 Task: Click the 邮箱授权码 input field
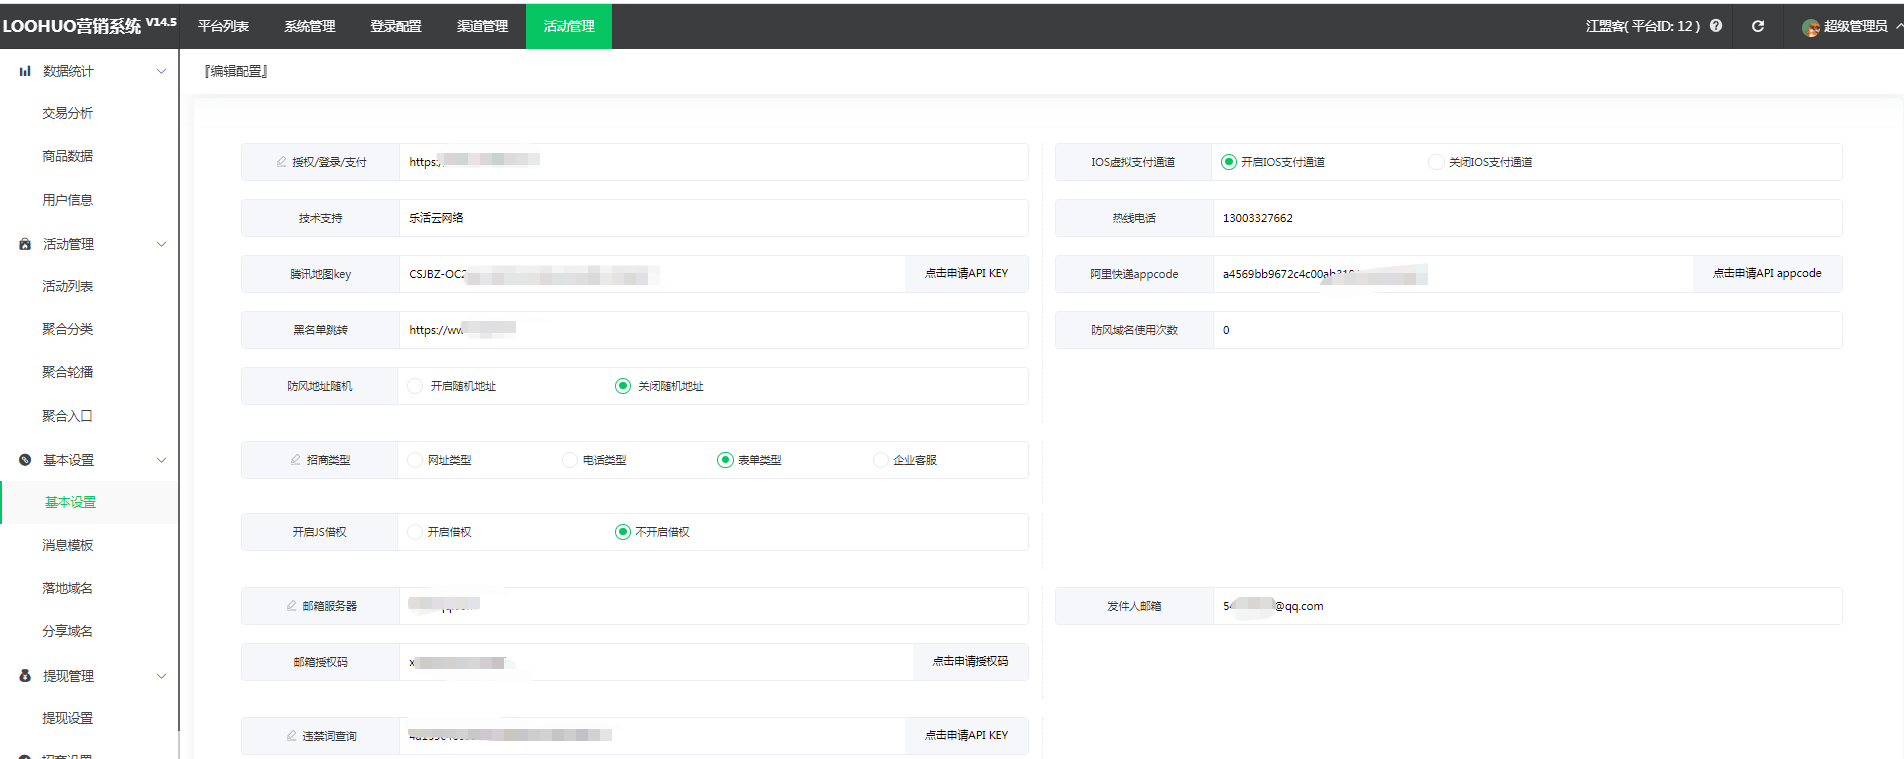656,662
